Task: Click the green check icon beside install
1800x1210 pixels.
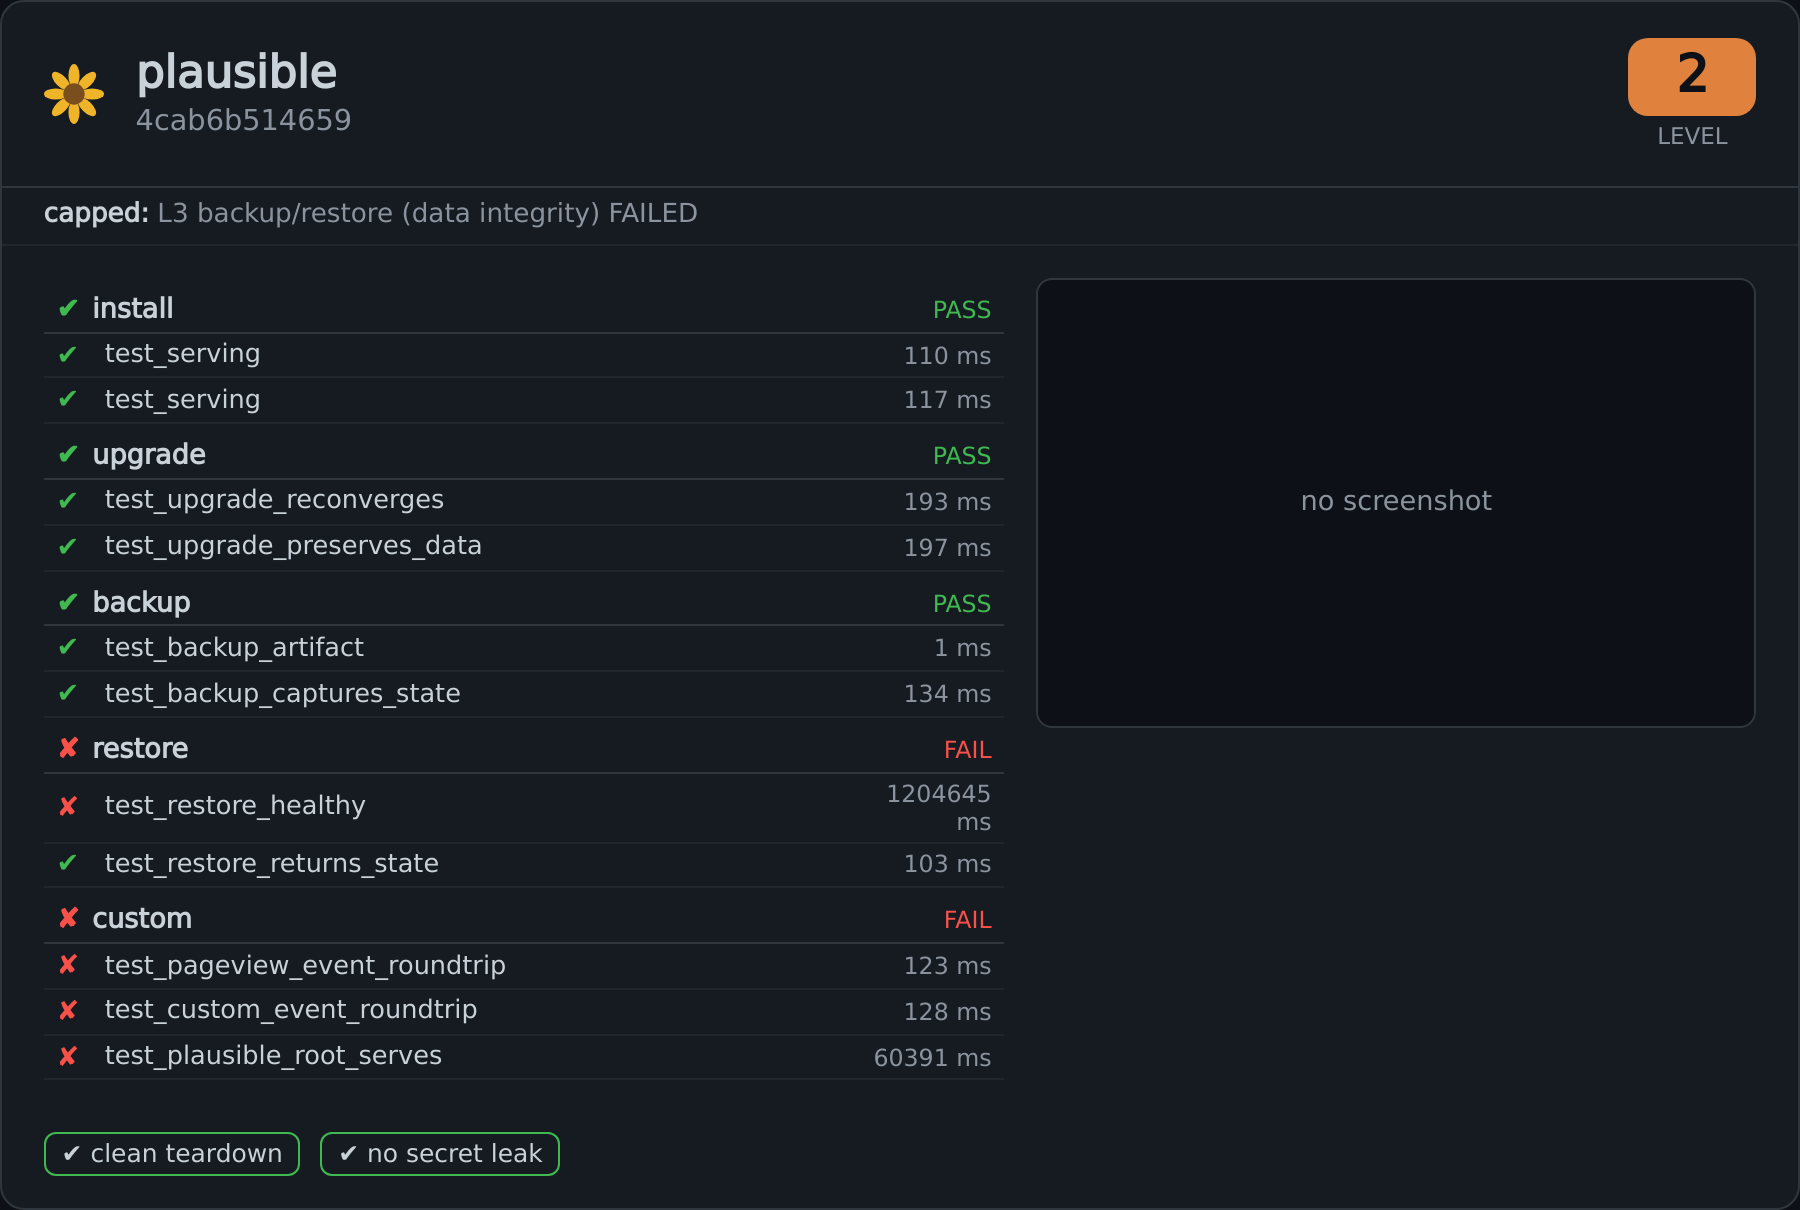Action: point(68,308)
